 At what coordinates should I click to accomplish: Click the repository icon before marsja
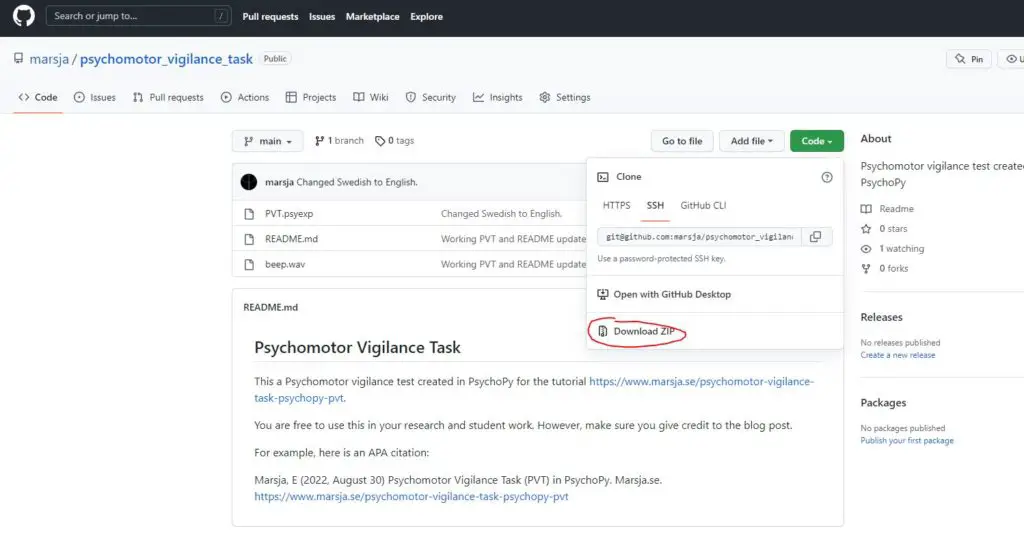click(18, 59)
